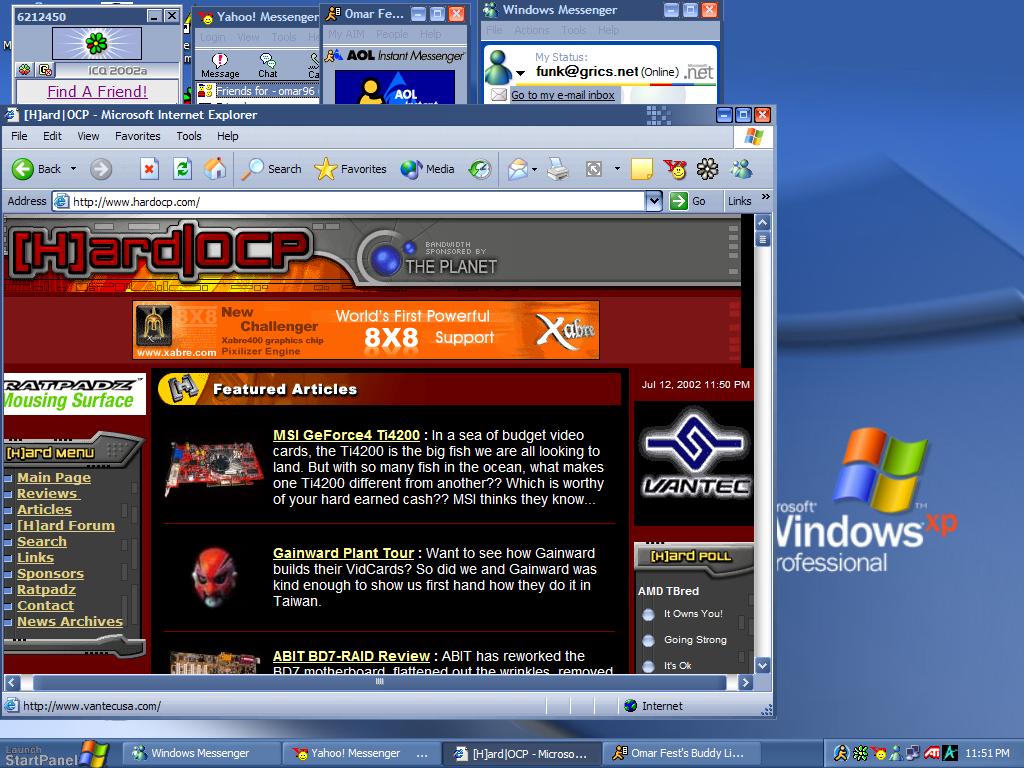
Task: Open the ABIT BD7-RAID Review link
Action: pos(351,656)
